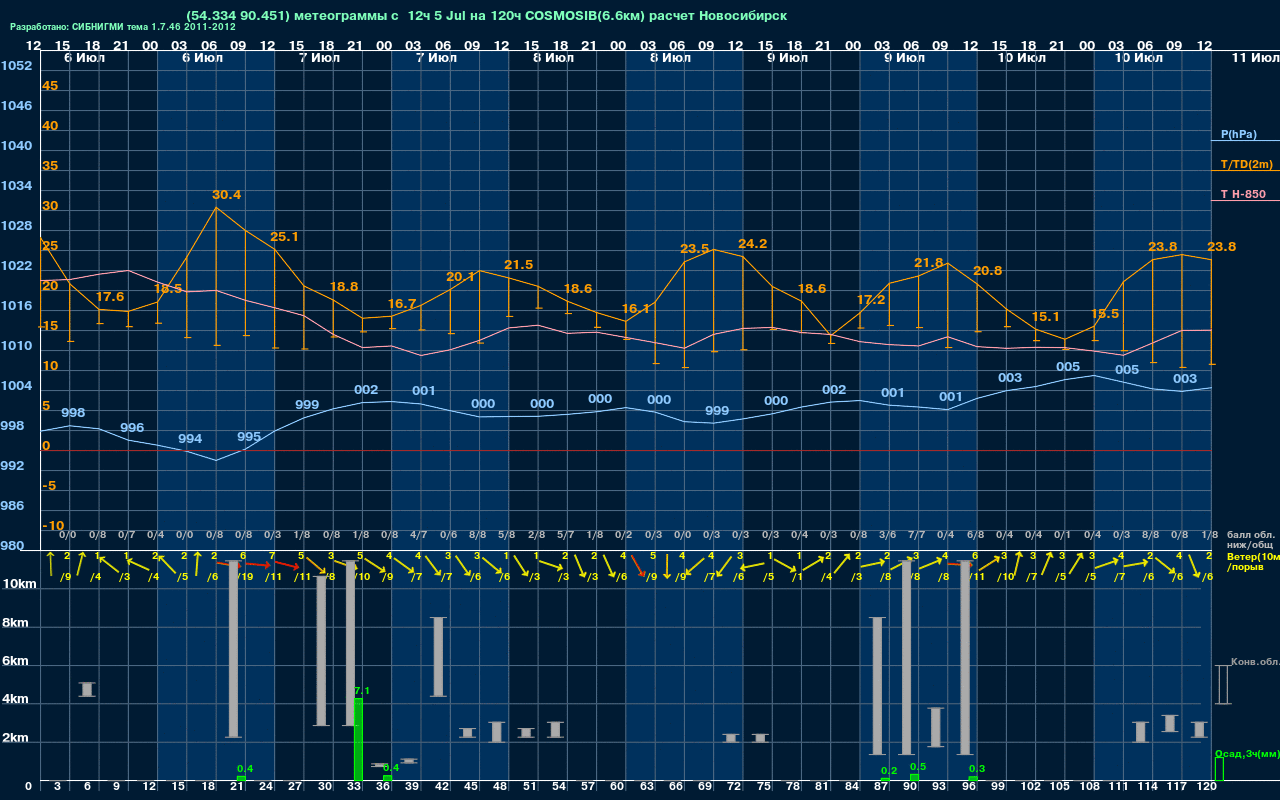Viewport: 1280px width, 800px height.
Task: Select the "Ветер(10м) /порыв" label
Action: point(1253,561)
